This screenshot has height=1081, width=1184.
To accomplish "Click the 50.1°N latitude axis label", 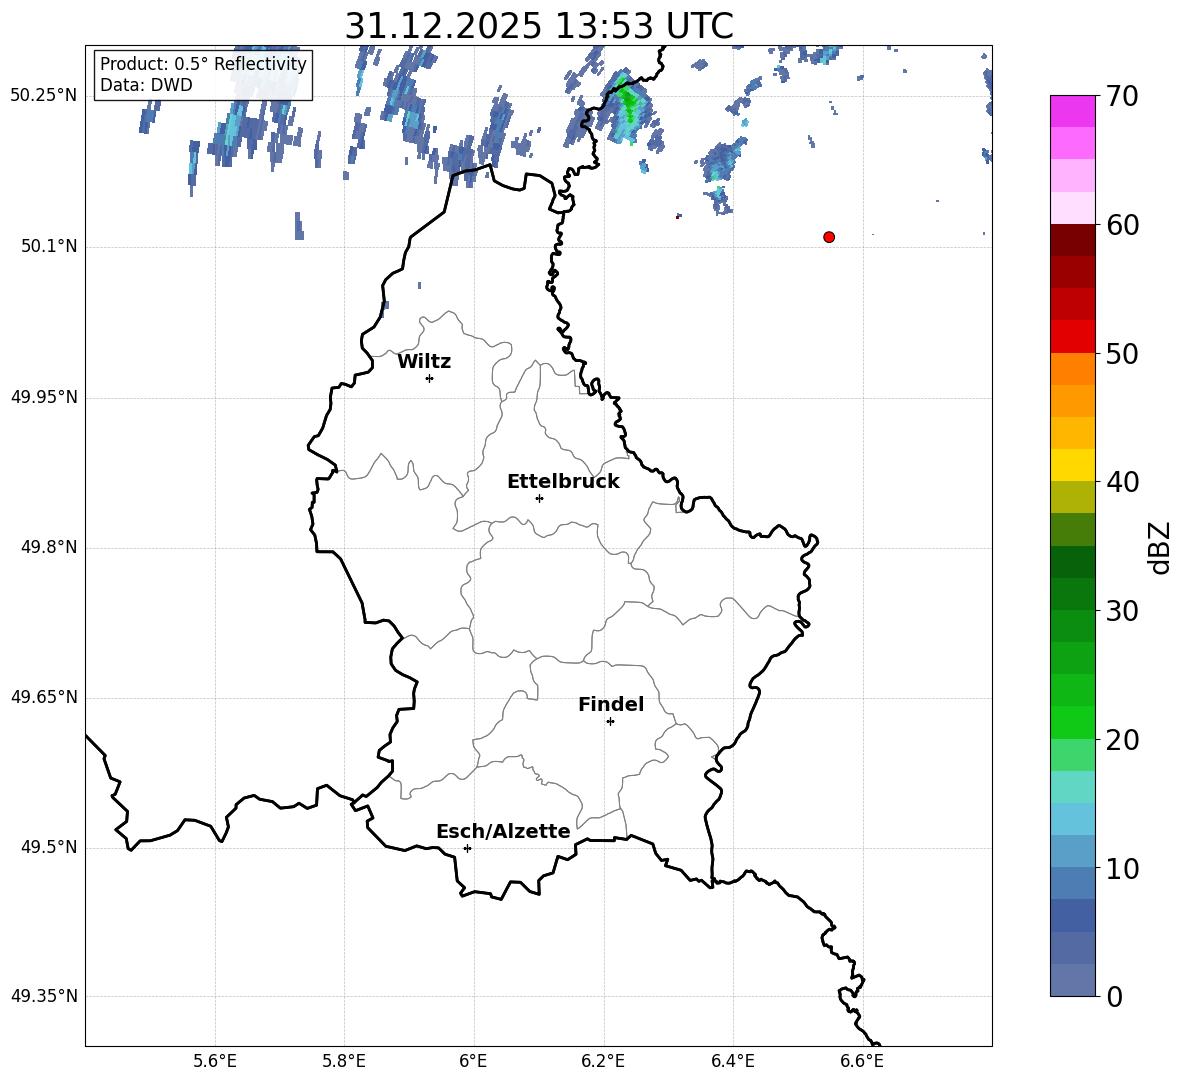I will coord(44,246).
